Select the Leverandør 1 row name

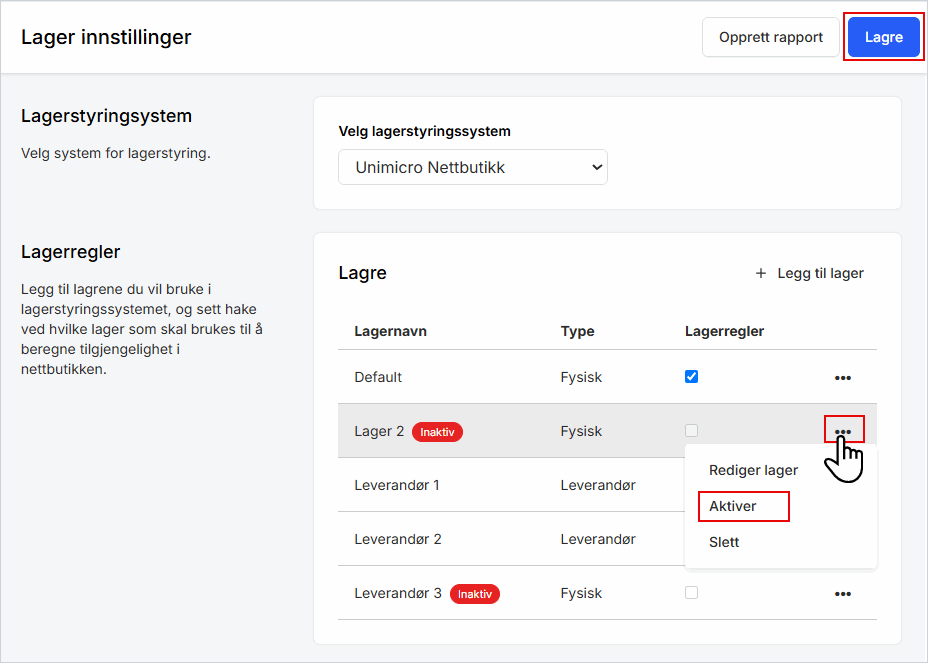click(x=397, y=485)
